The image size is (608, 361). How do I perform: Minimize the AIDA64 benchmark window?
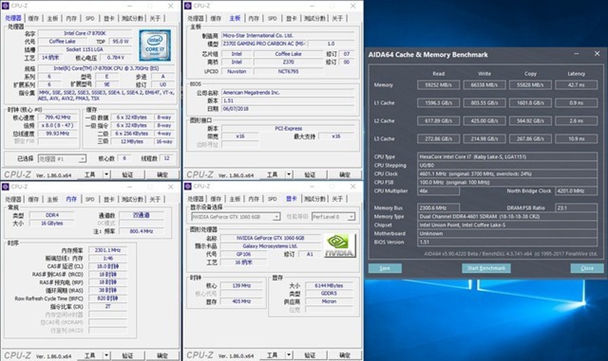tap(577, 54)
